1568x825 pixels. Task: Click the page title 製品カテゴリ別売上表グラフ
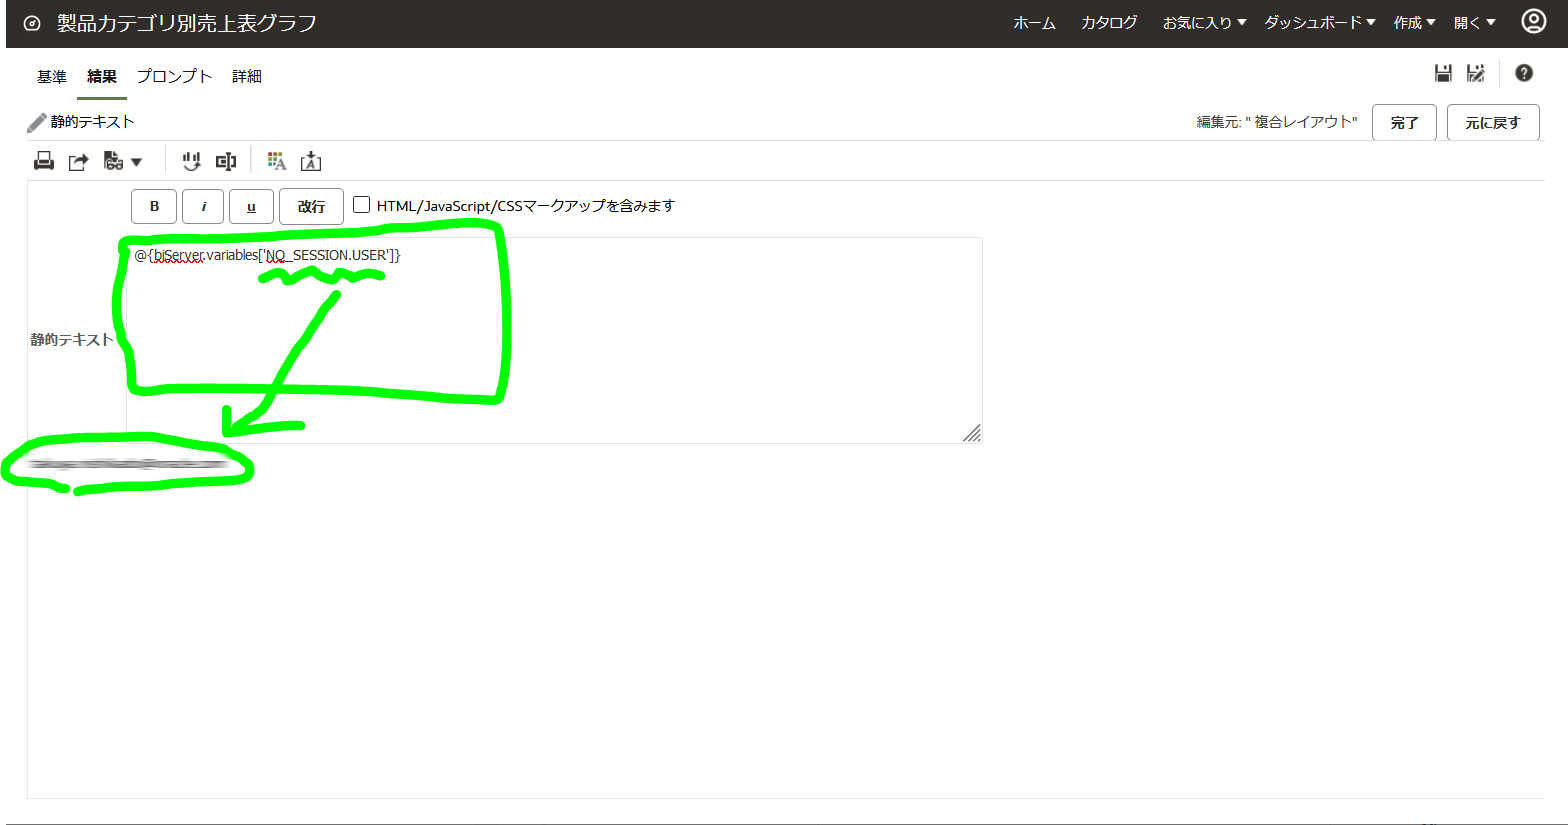click(x=186, y=23)
